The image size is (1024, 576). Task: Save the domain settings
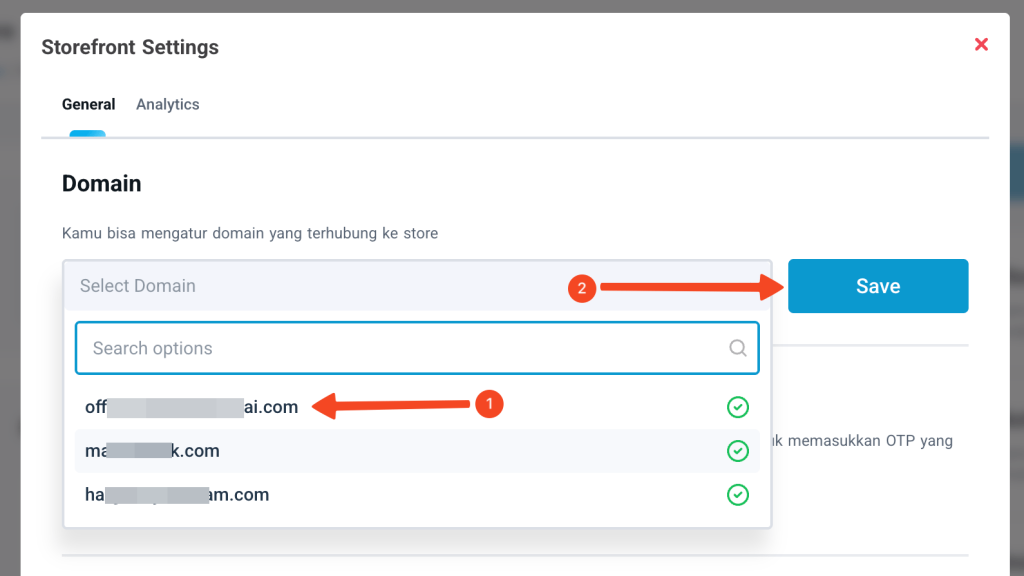point(877,286)
